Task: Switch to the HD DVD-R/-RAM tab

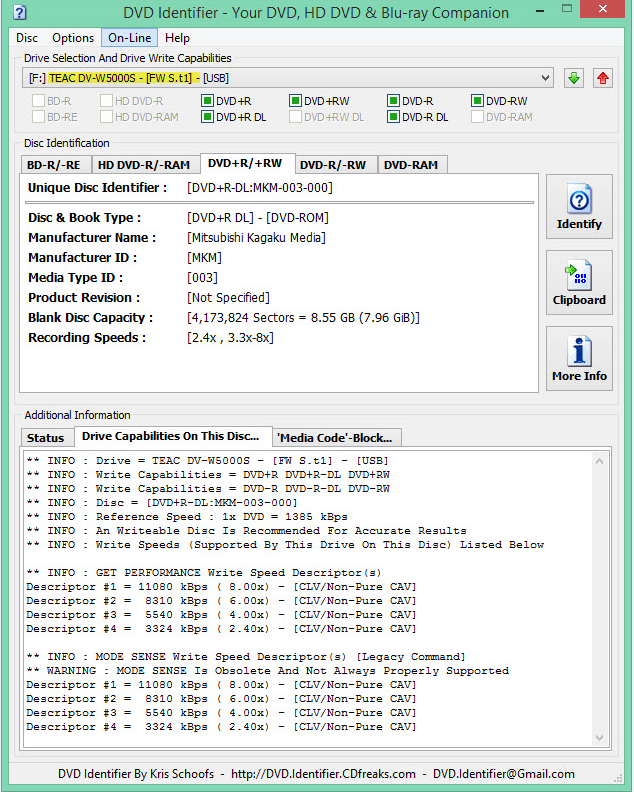Action: (x=144, y=165)
